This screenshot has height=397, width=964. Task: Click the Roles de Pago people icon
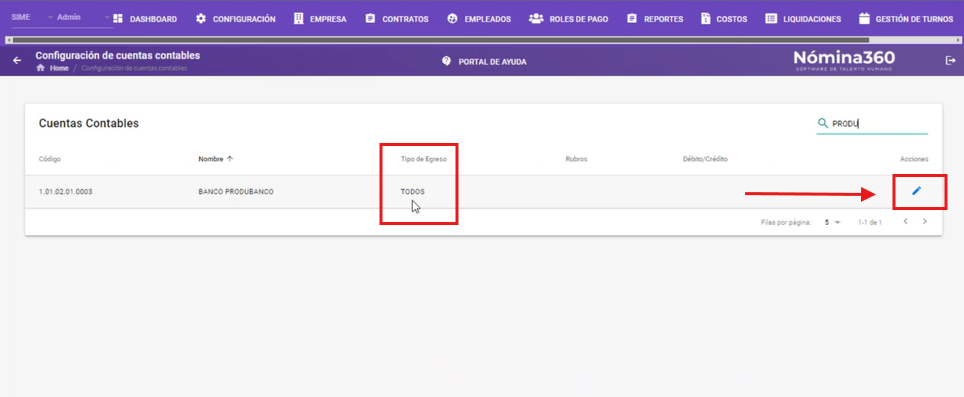(x=536, y=18)
